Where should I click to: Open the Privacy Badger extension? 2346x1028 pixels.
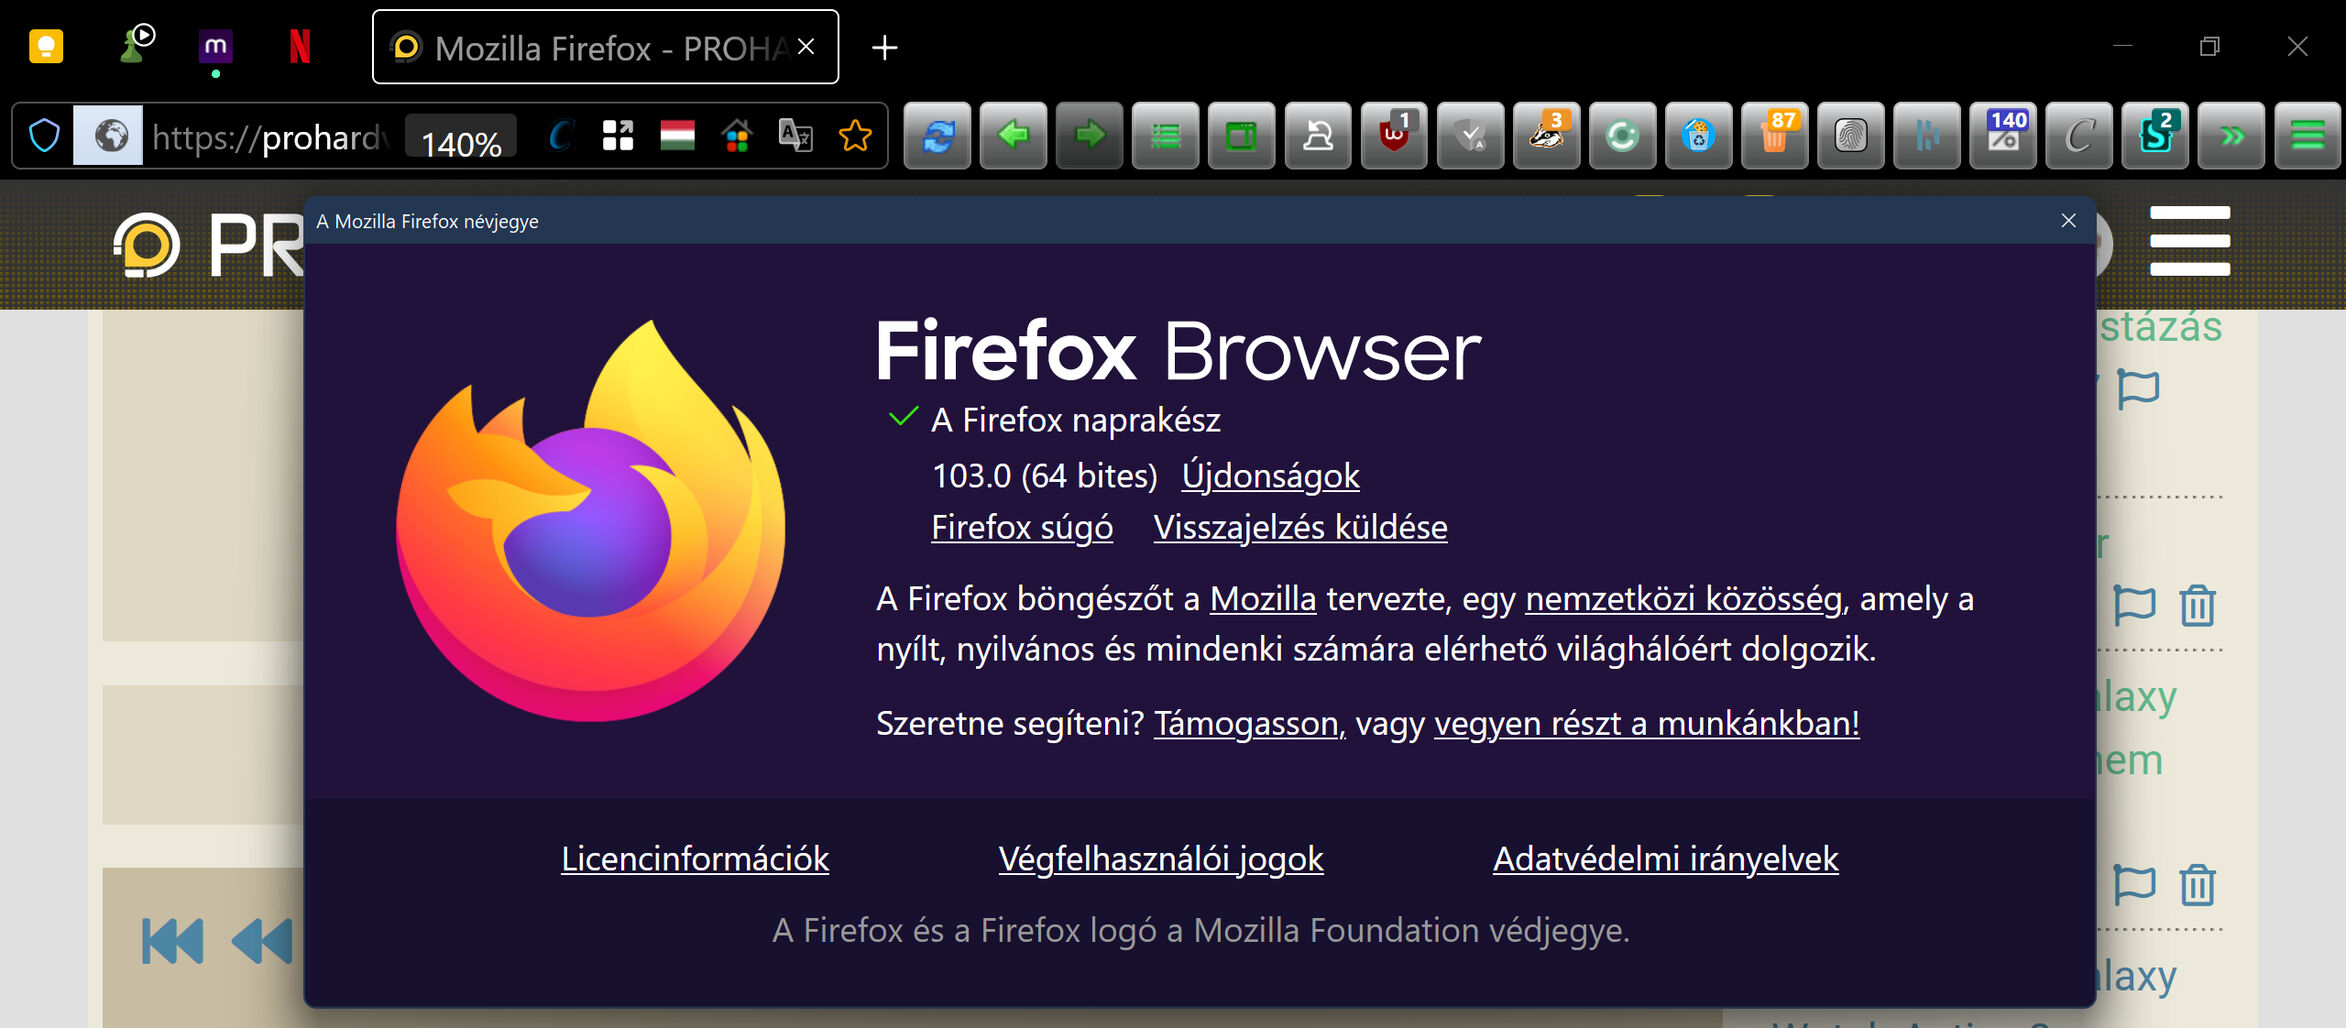(1546, 135)
